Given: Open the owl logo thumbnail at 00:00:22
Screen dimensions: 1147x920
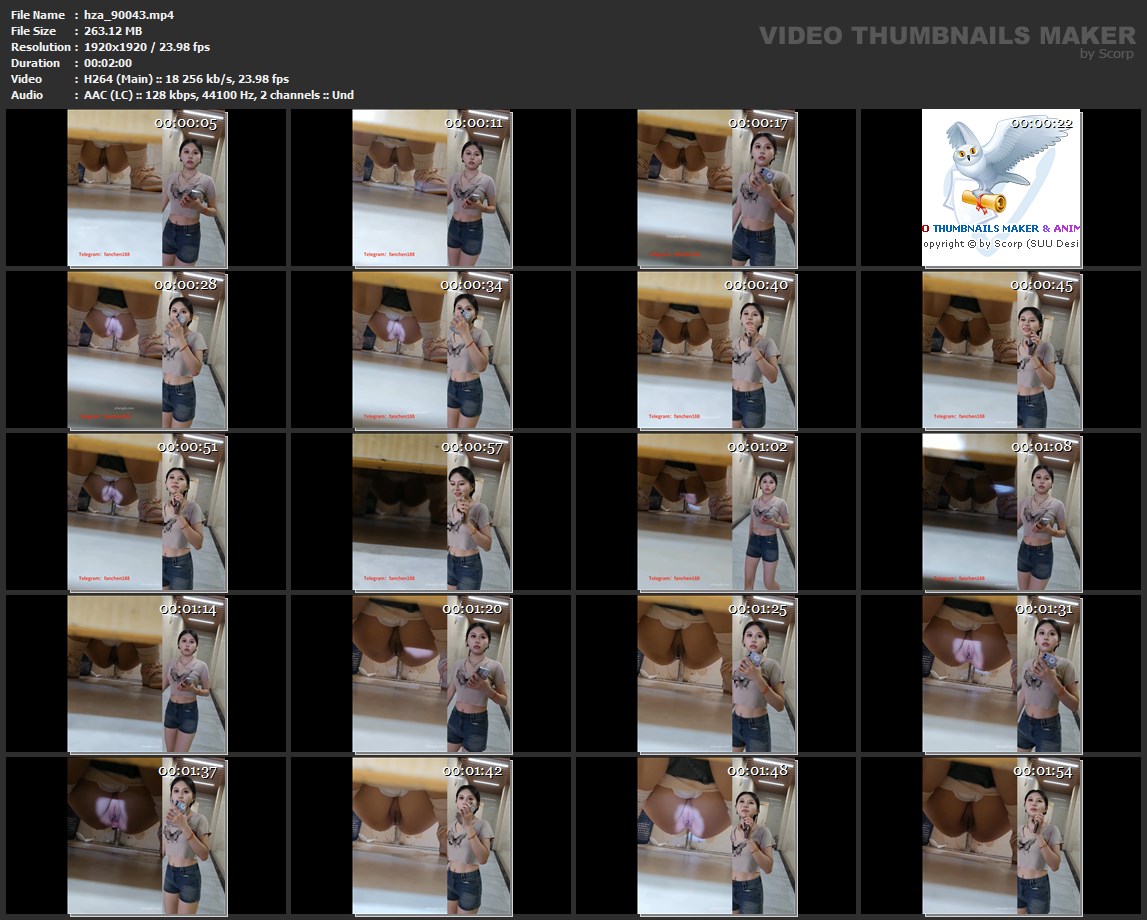Looking at the screenshot, I should click(x=1001, y=188).
